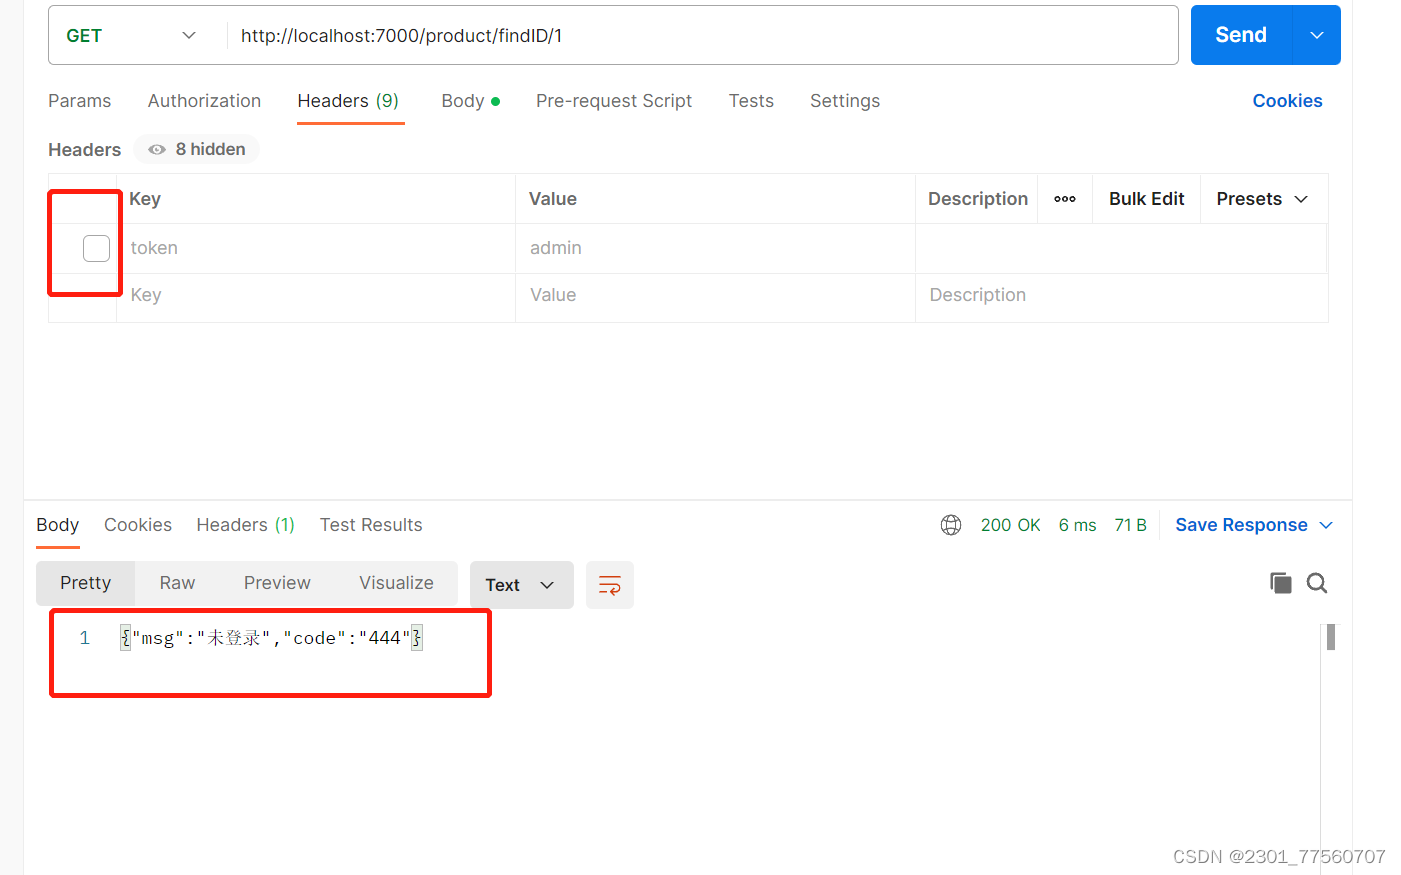
Task: Click the token key cell
Action: click(316, 248)
